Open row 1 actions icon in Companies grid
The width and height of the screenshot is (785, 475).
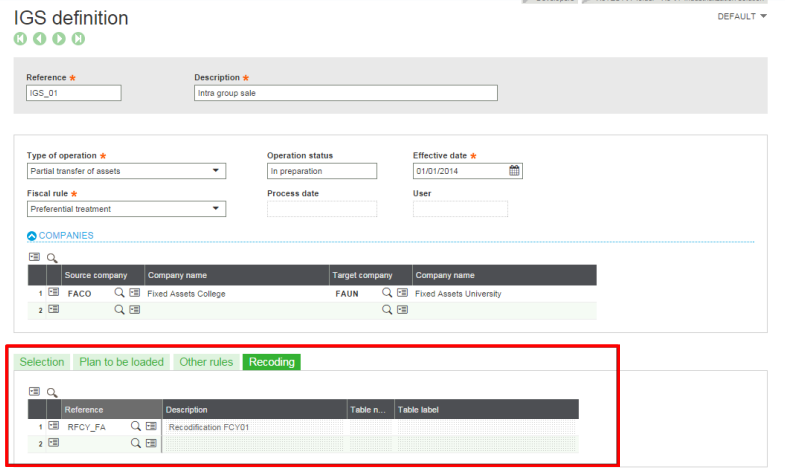click(54, 292)
